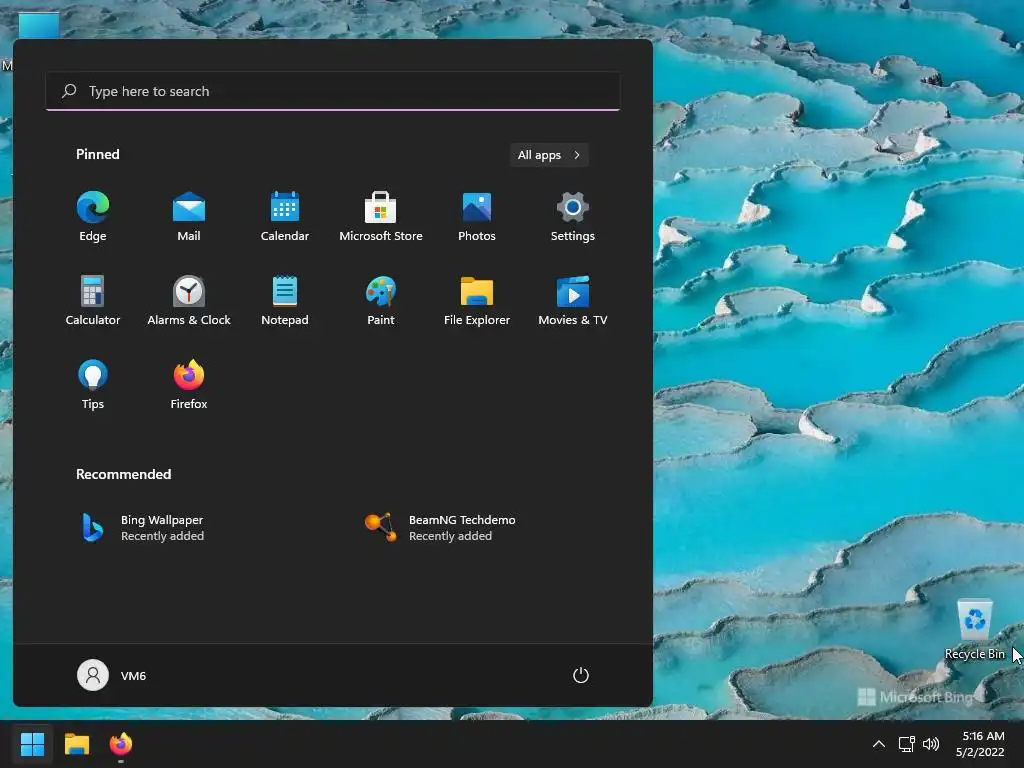1024x768 pixels.
Task: Launch Calculator
Action: tap(93, 300)
